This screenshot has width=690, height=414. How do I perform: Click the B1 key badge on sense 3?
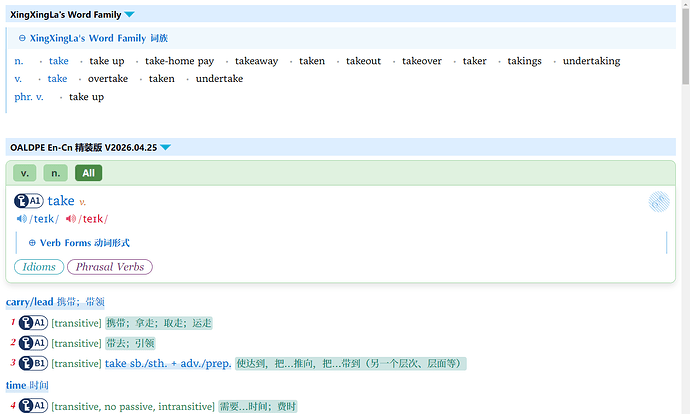coord(33,363)
